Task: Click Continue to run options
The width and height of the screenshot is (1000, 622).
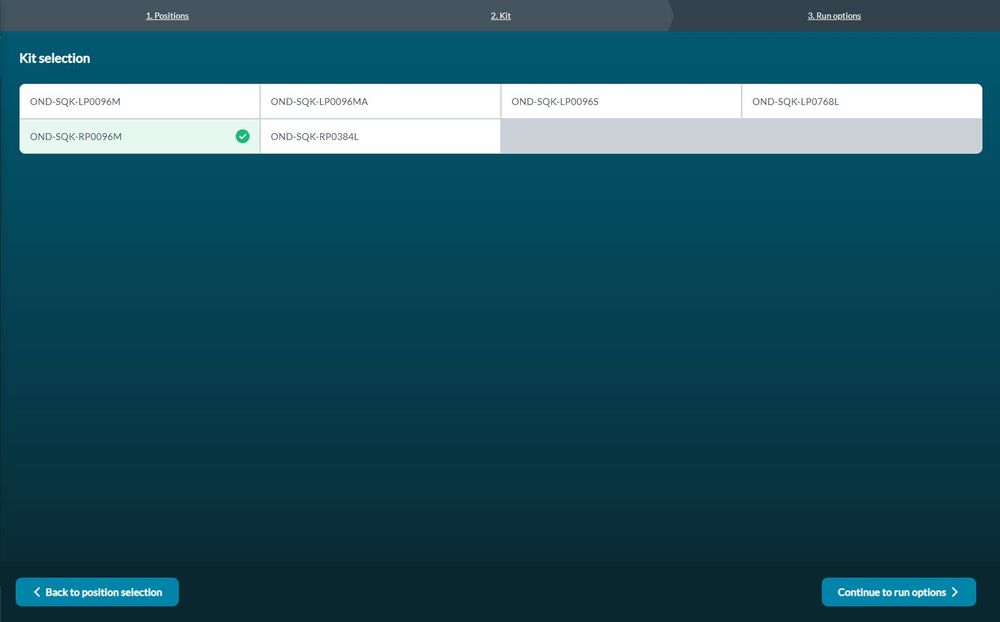Action: [x=899, y=592]
